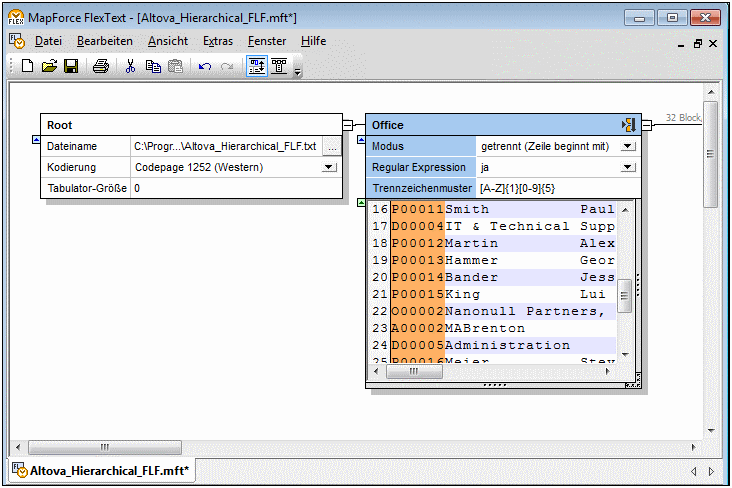Expand the Kodierung codepage dropdown
The image size is (732, 488).
point(329,167)
